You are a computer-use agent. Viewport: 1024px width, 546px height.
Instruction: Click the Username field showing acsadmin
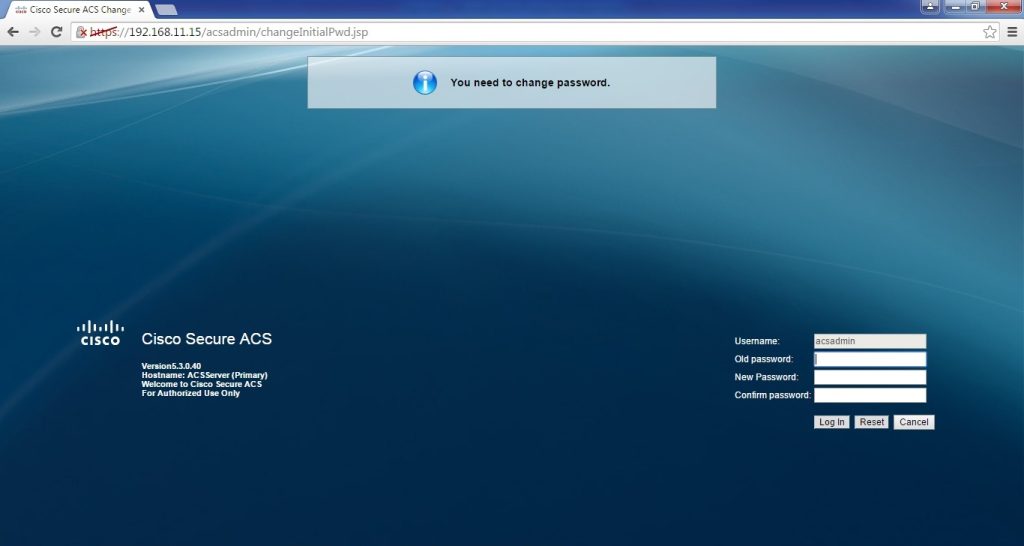[x=869, y=341]
